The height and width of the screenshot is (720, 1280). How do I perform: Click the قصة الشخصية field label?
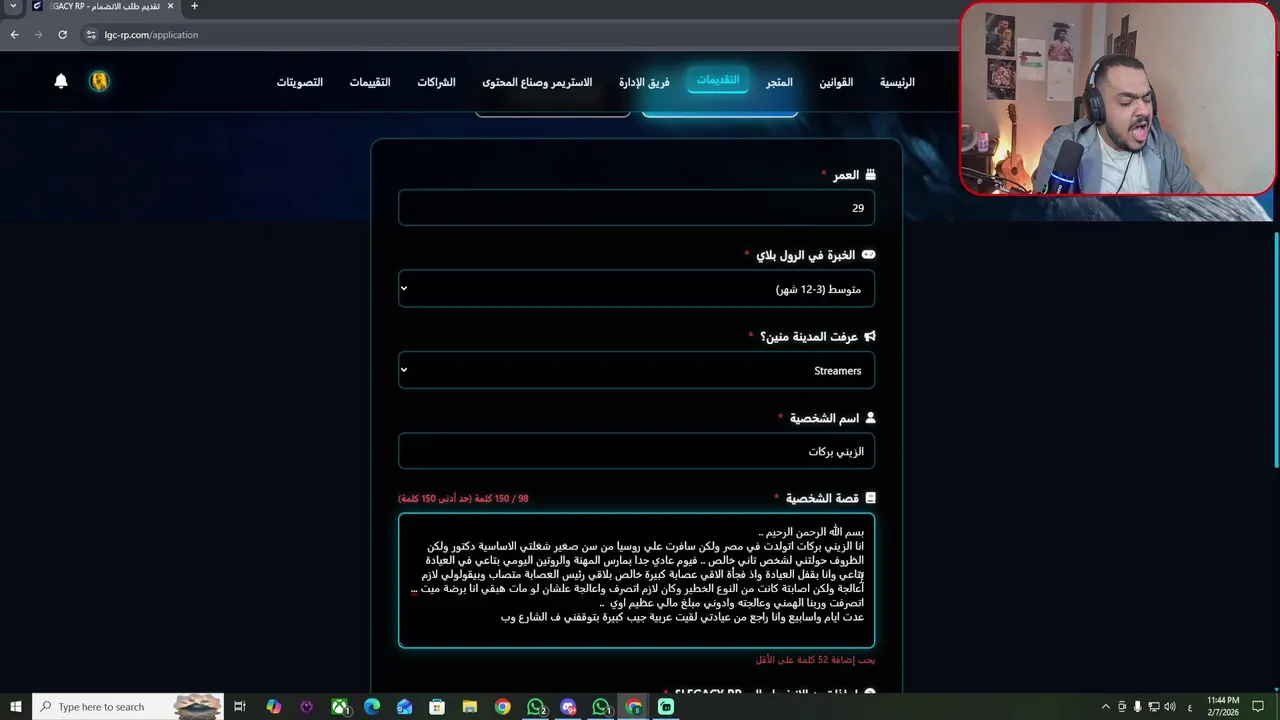coord(822,498)
